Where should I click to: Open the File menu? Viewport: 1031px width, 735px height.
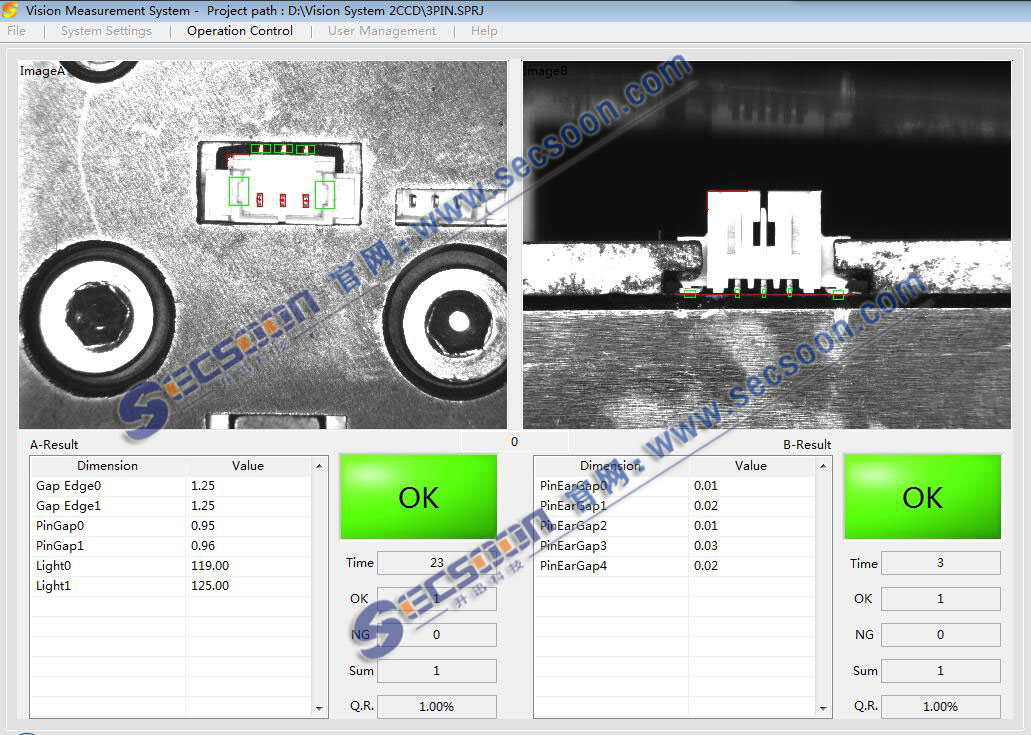[16, 31]
